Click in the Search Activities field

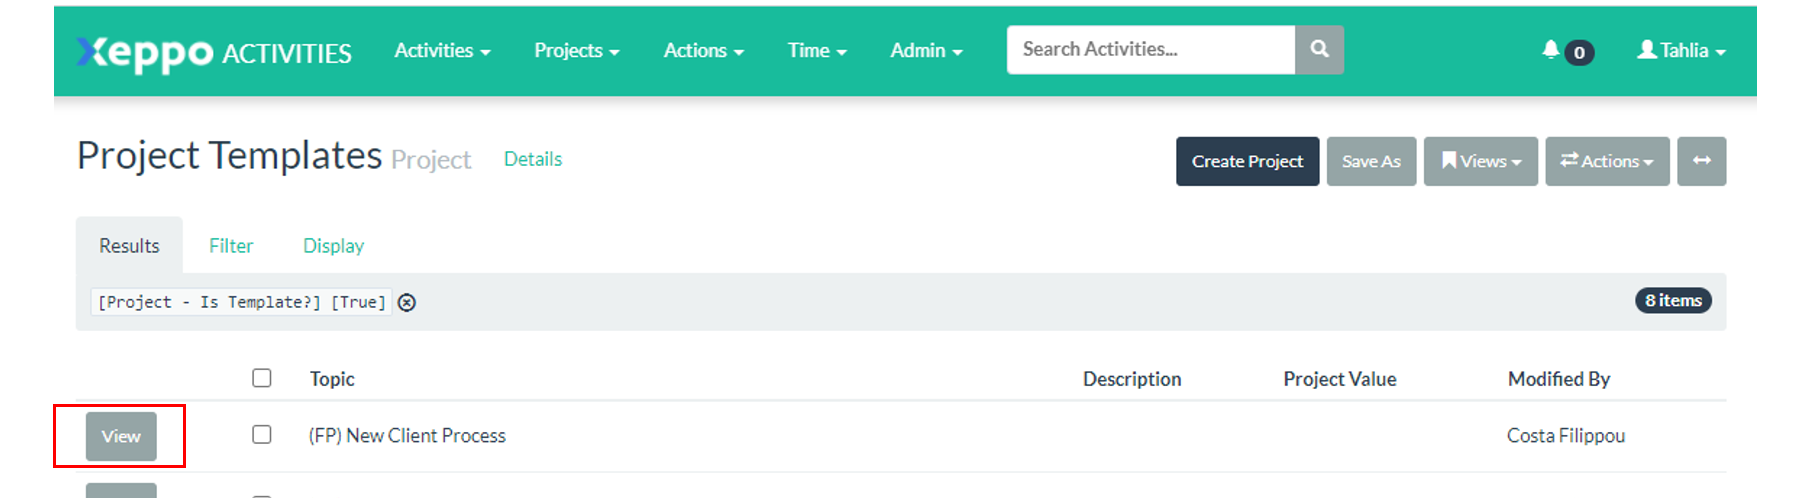pyautogui.click(x=1150, y=49)
